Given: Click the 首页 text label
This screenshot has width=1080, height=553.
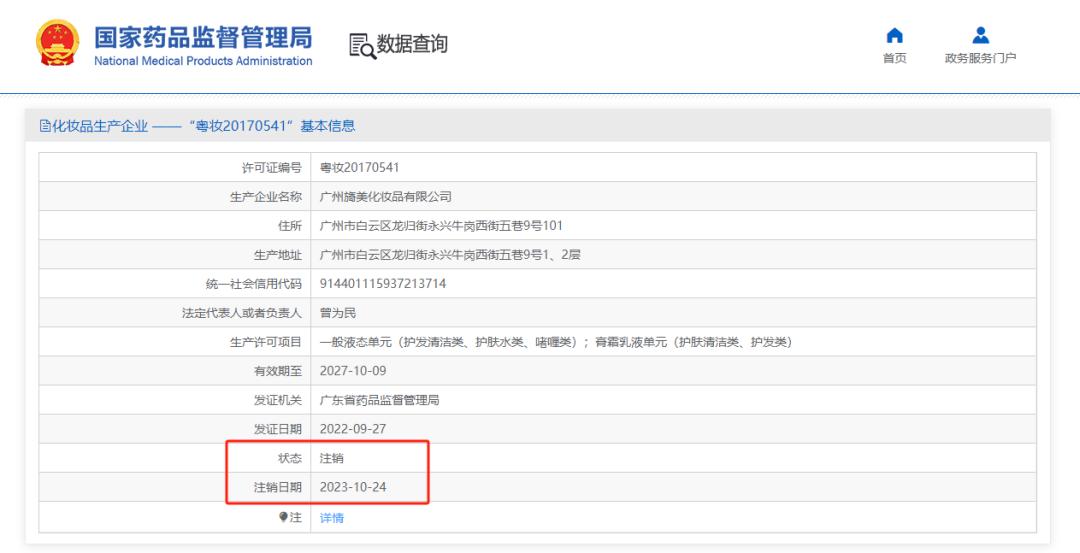Looking at the screenshot, I should point(894,59).
